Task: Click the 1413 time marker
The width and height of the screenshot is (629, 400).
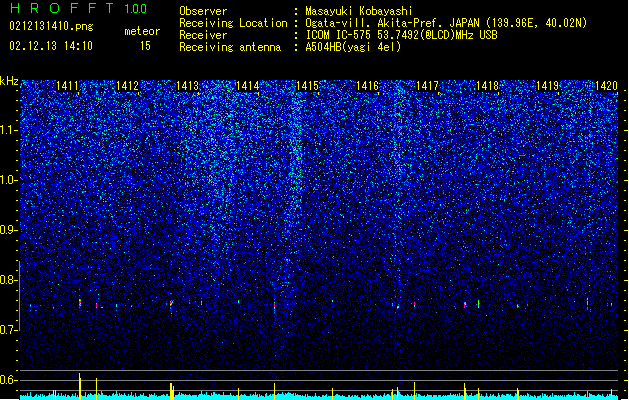Action: click(x=187, y=86)
